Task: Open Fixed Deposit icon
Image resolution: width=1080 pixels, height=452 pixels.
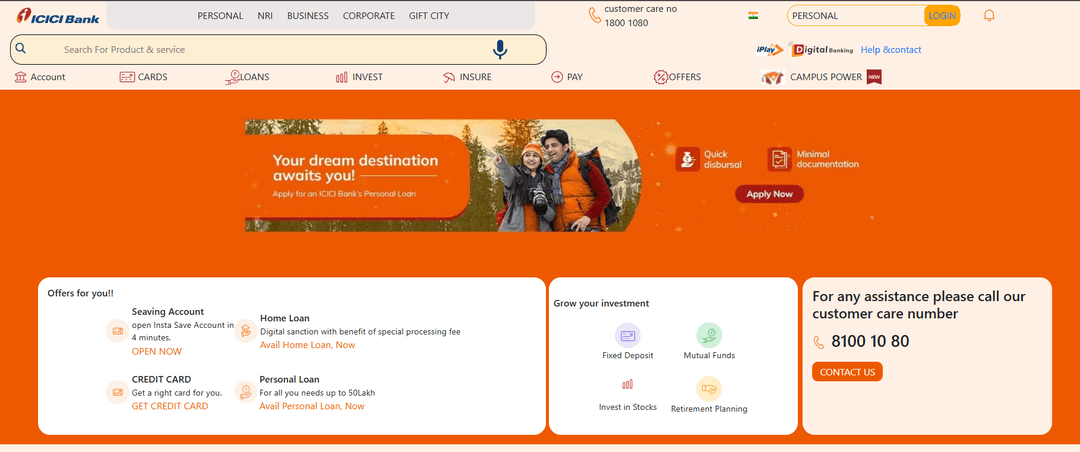Action: pos(627,336)
